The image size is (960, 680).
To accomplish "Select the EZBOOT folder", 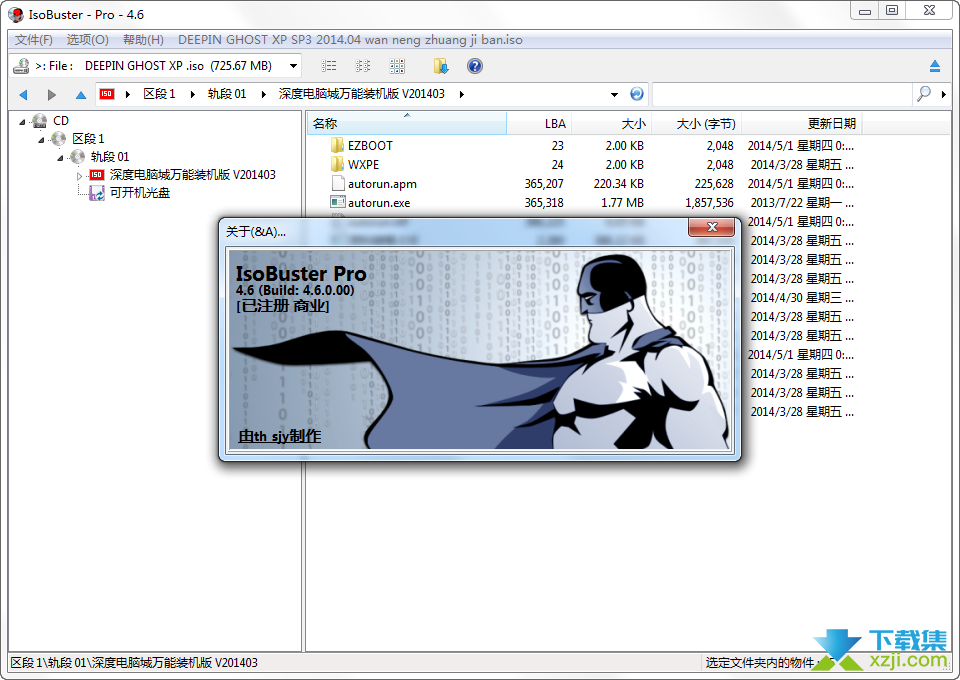I will 370,146.
